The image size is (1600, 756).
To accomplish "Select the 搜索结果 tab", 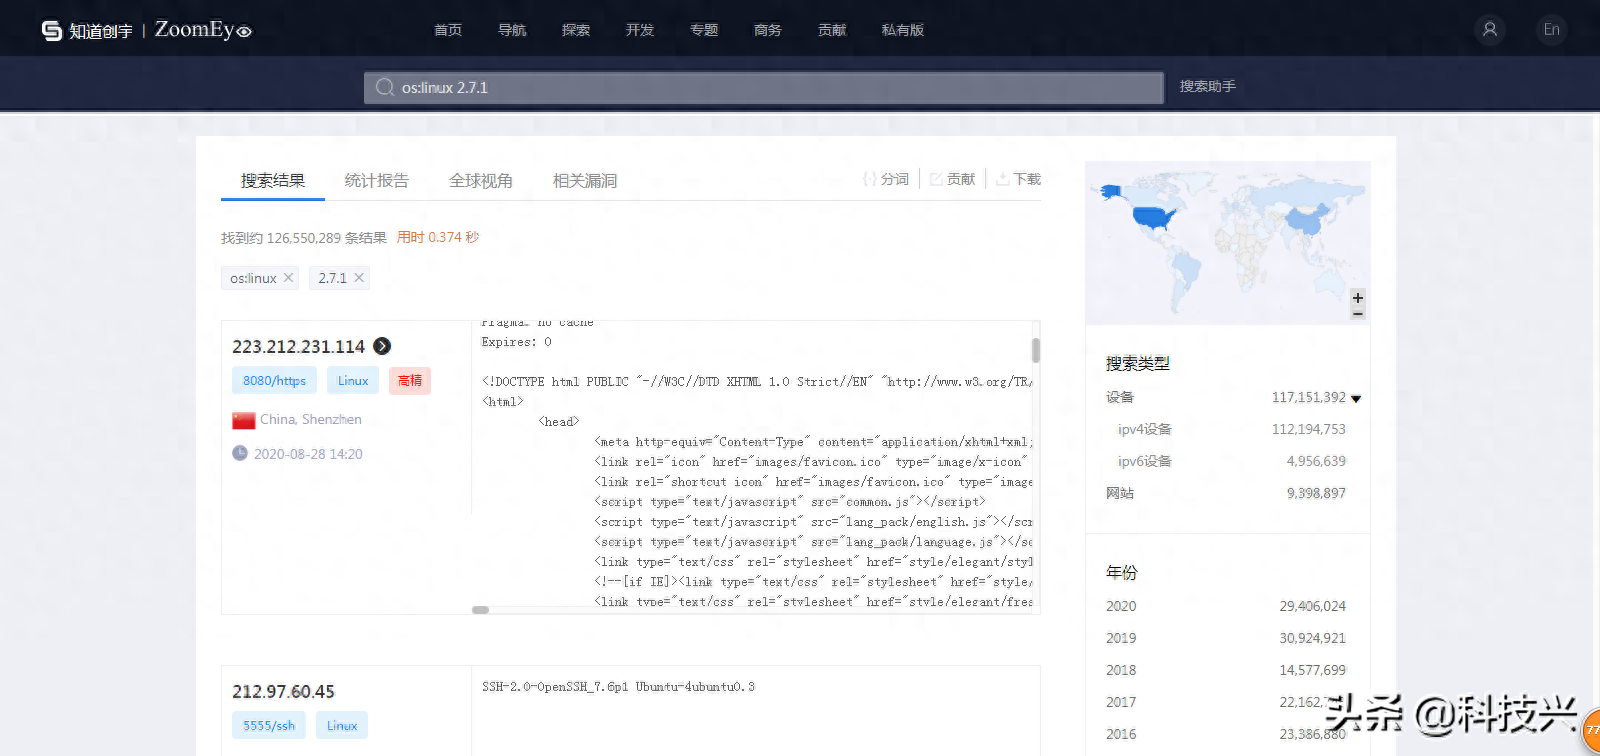I will click(x=273, y=181).
